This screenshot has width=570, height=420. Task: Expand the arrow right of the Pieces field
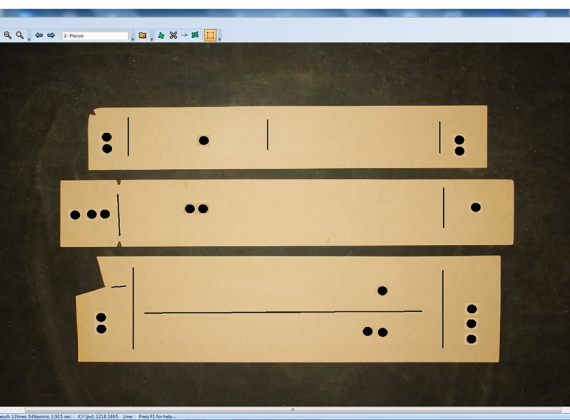tap(132, 38)
